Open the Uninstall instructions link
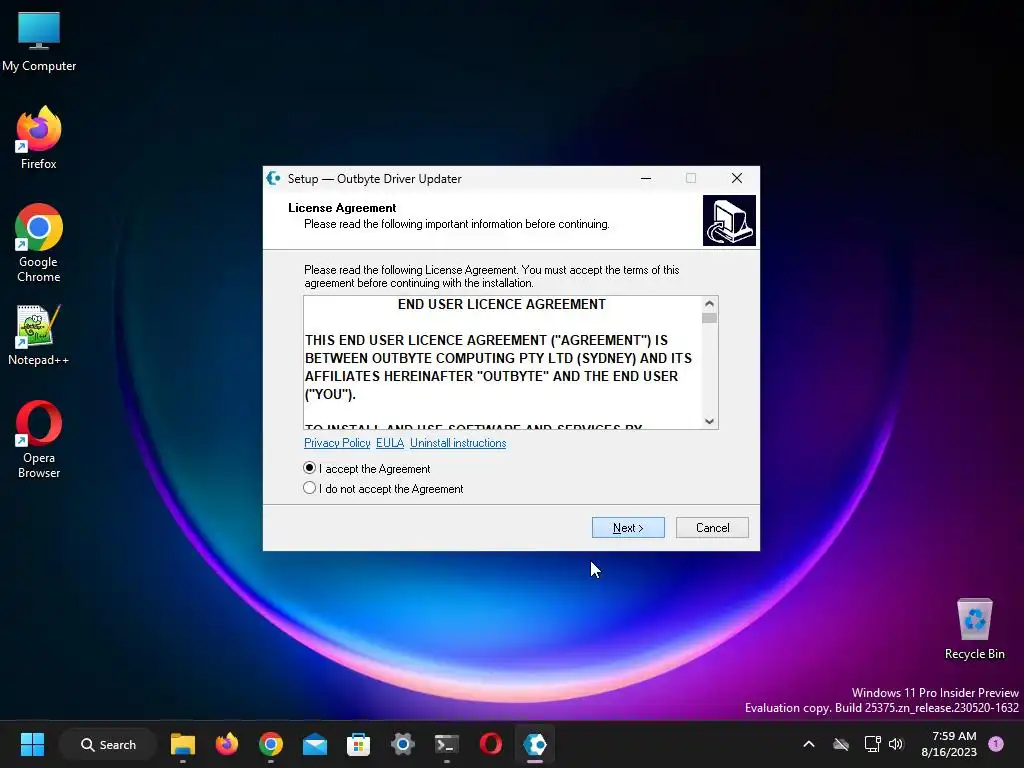The width and height of the screenshot is (1024, 768). coord(458,443)
